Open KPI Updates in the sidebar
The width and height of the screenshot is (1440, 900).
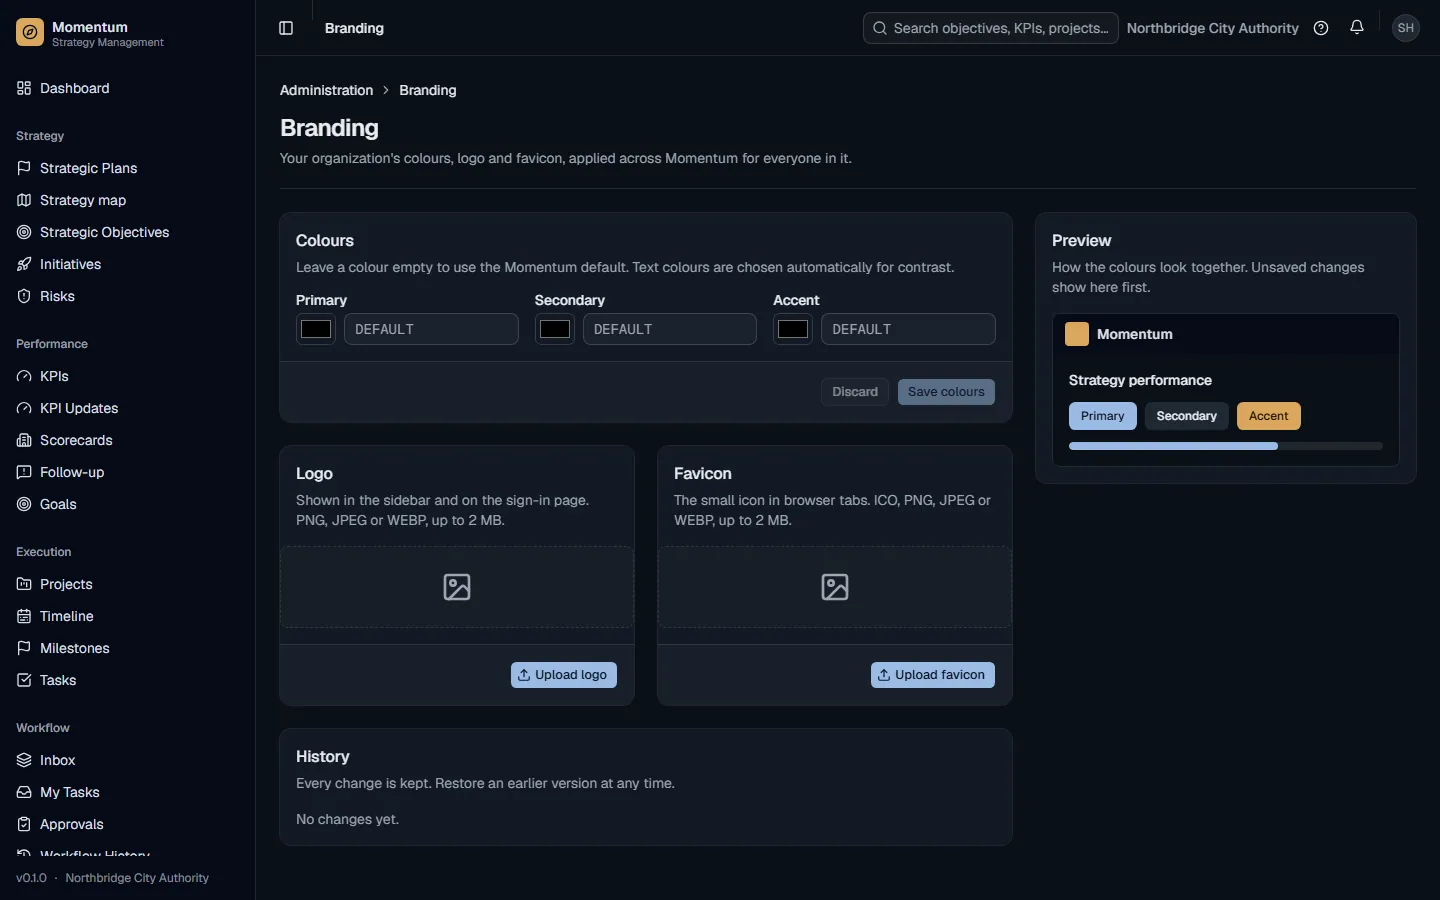pos(127,408)
